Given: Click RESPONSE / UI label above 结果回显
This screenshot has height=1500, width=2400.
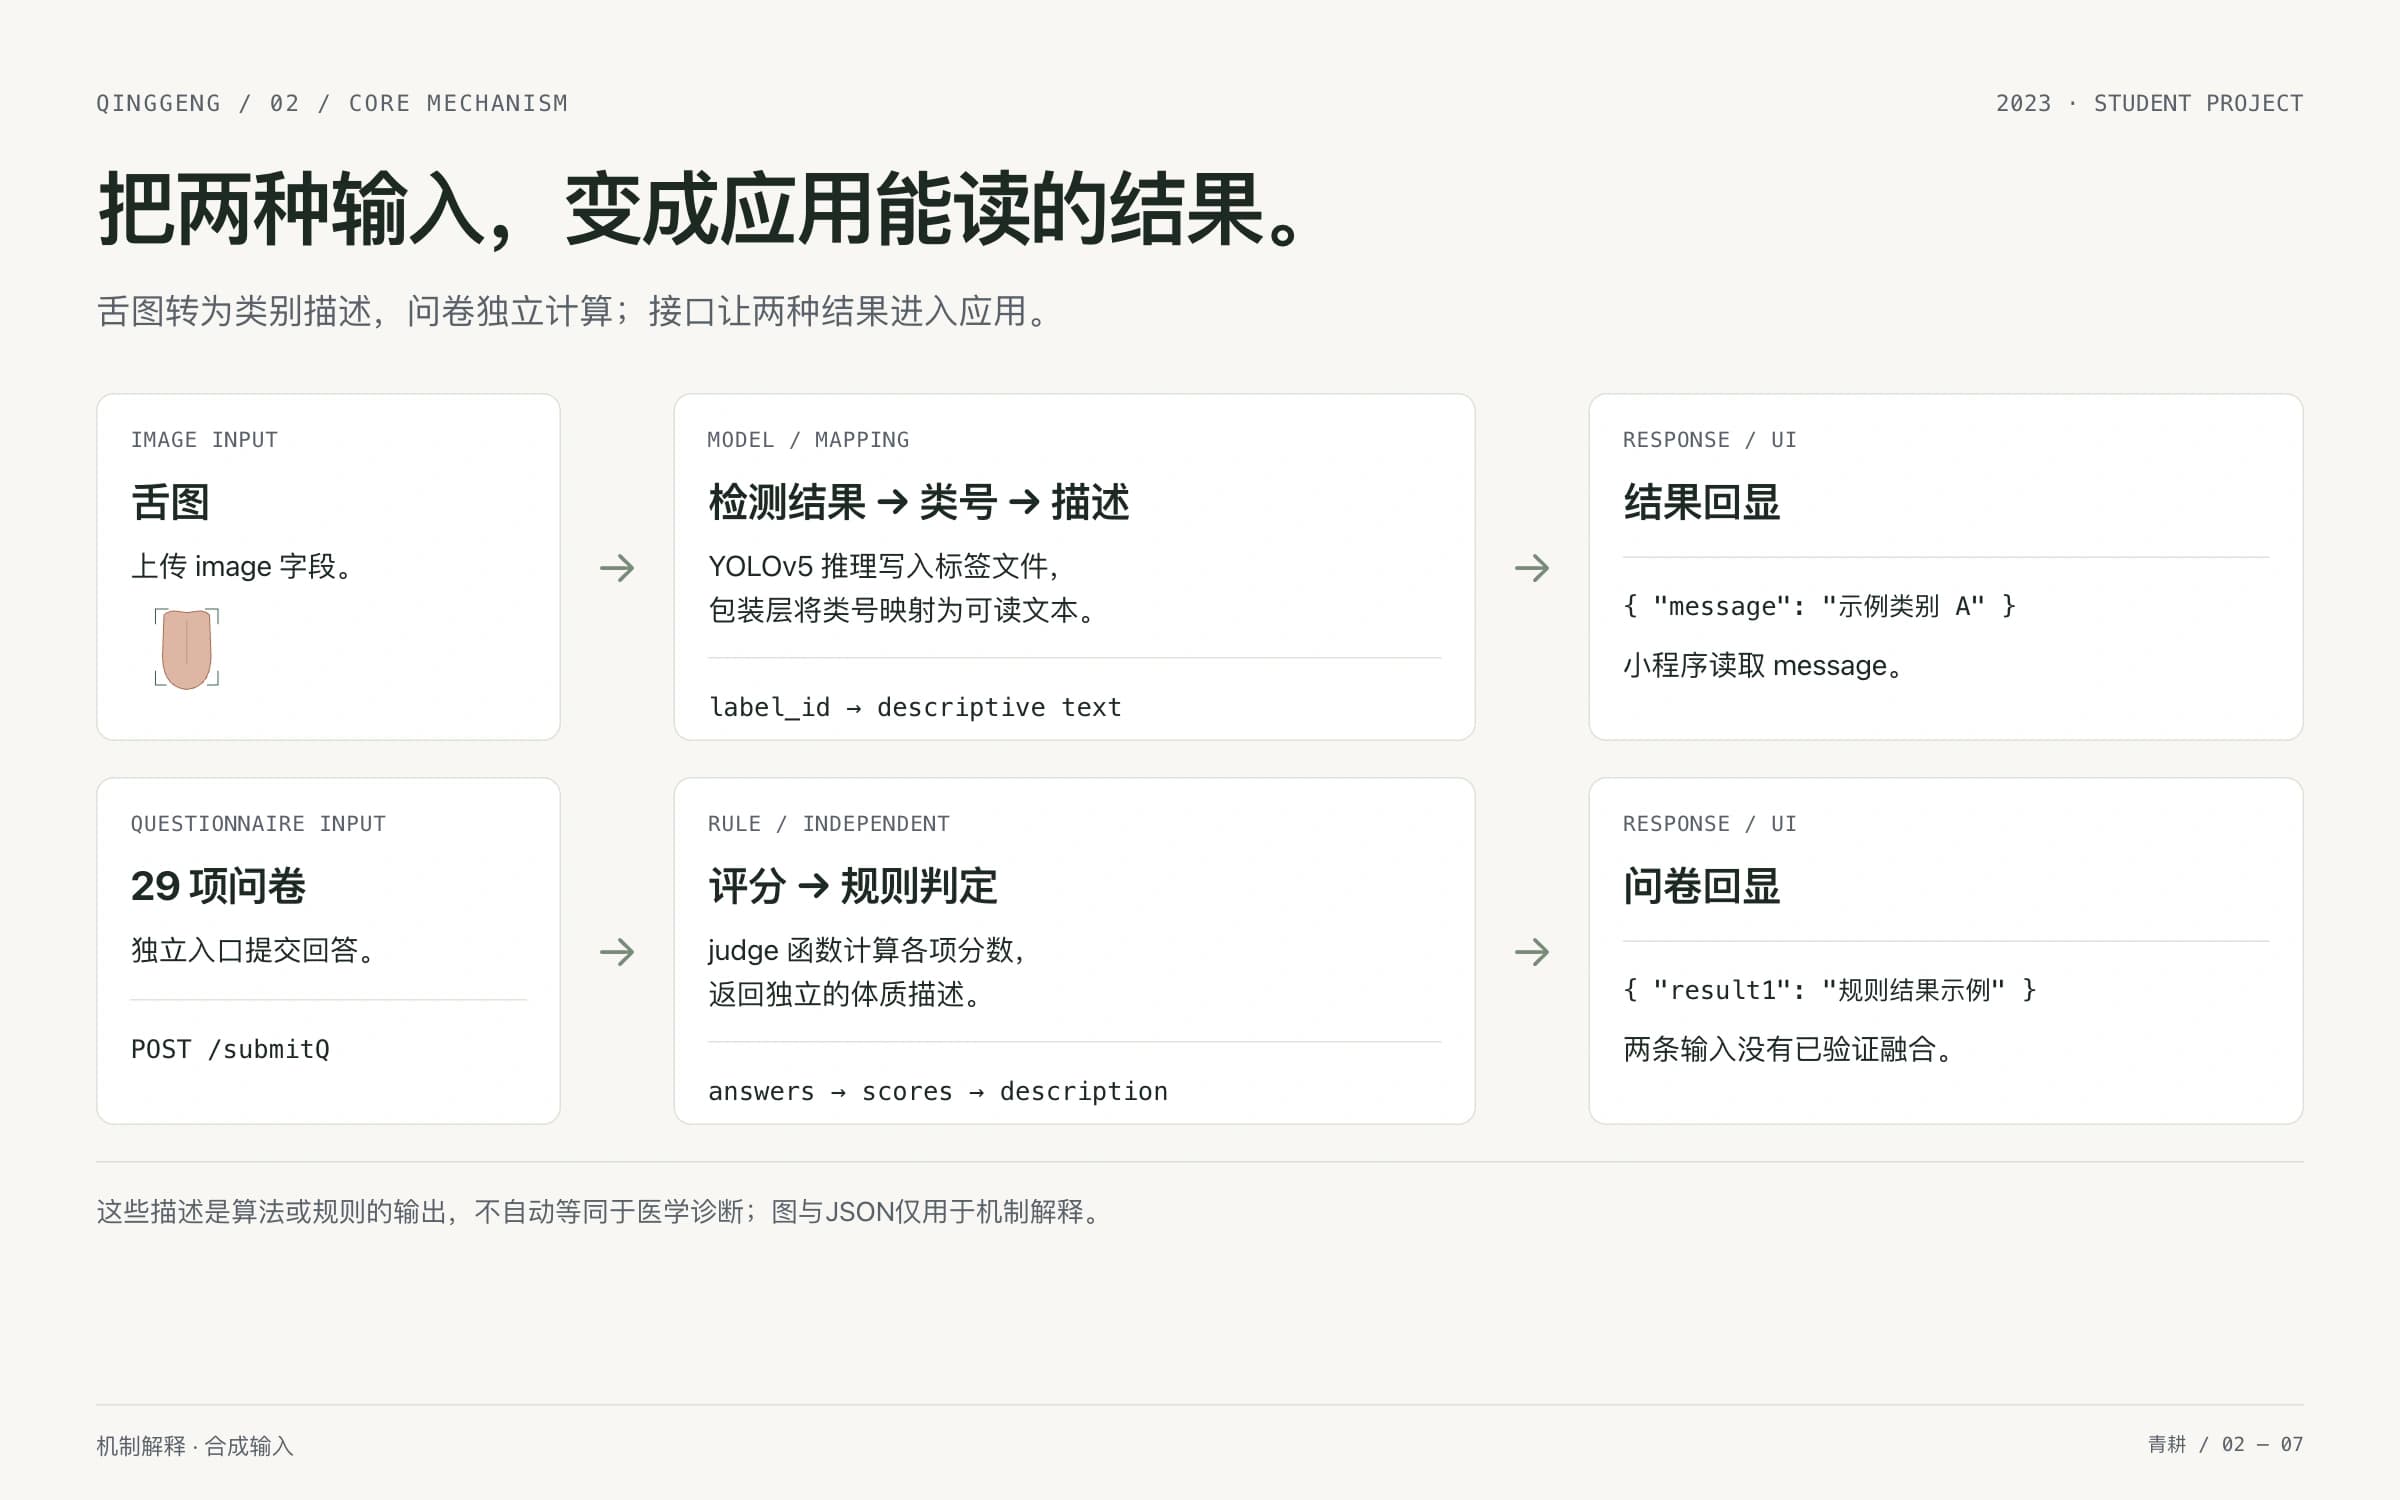Looking at the screenshot, I should [x=1710, y=440].
